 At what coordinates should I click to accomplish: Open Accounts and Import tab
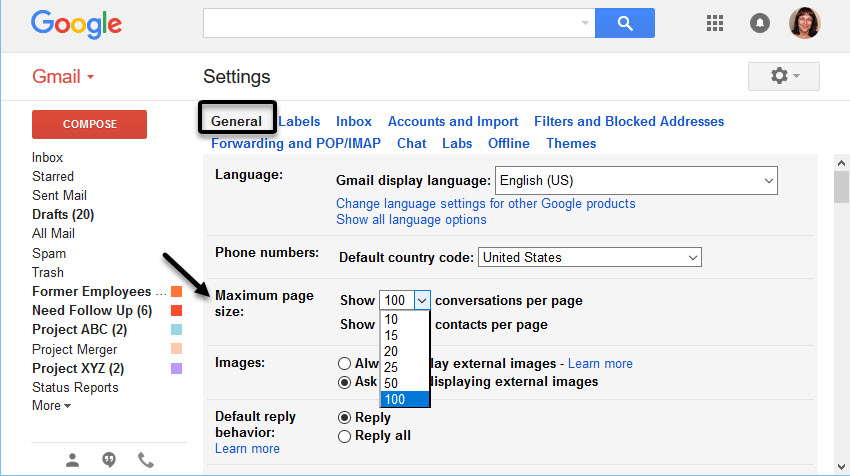pos(453,121)
